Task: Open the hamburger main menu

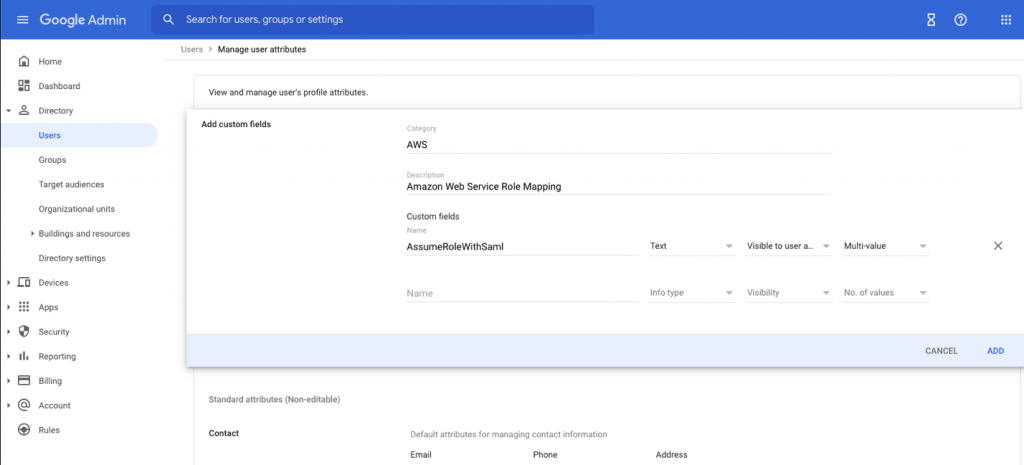Action: click(x=23, y=20)
